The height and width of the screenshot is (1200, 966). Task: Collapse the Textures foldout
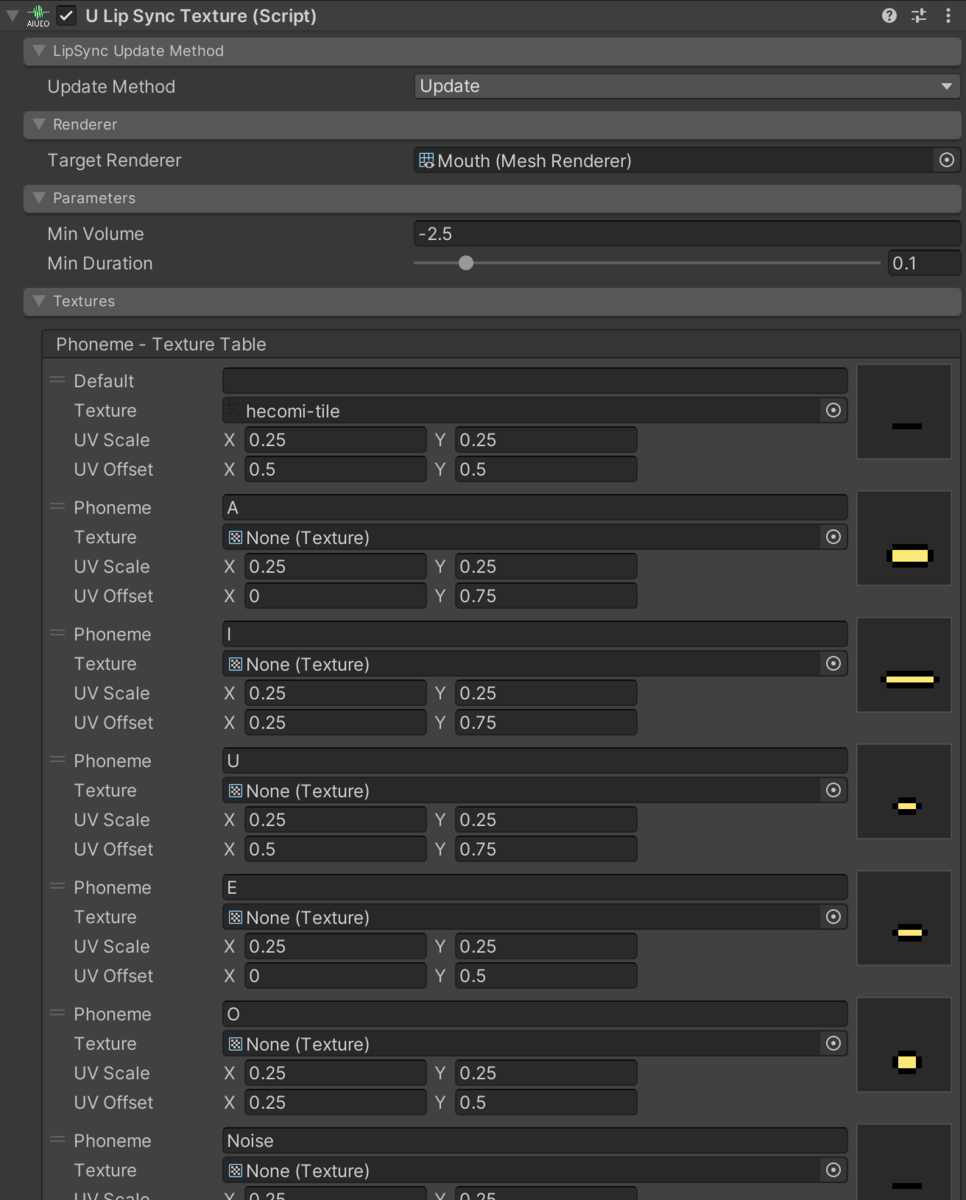[38, 301]
